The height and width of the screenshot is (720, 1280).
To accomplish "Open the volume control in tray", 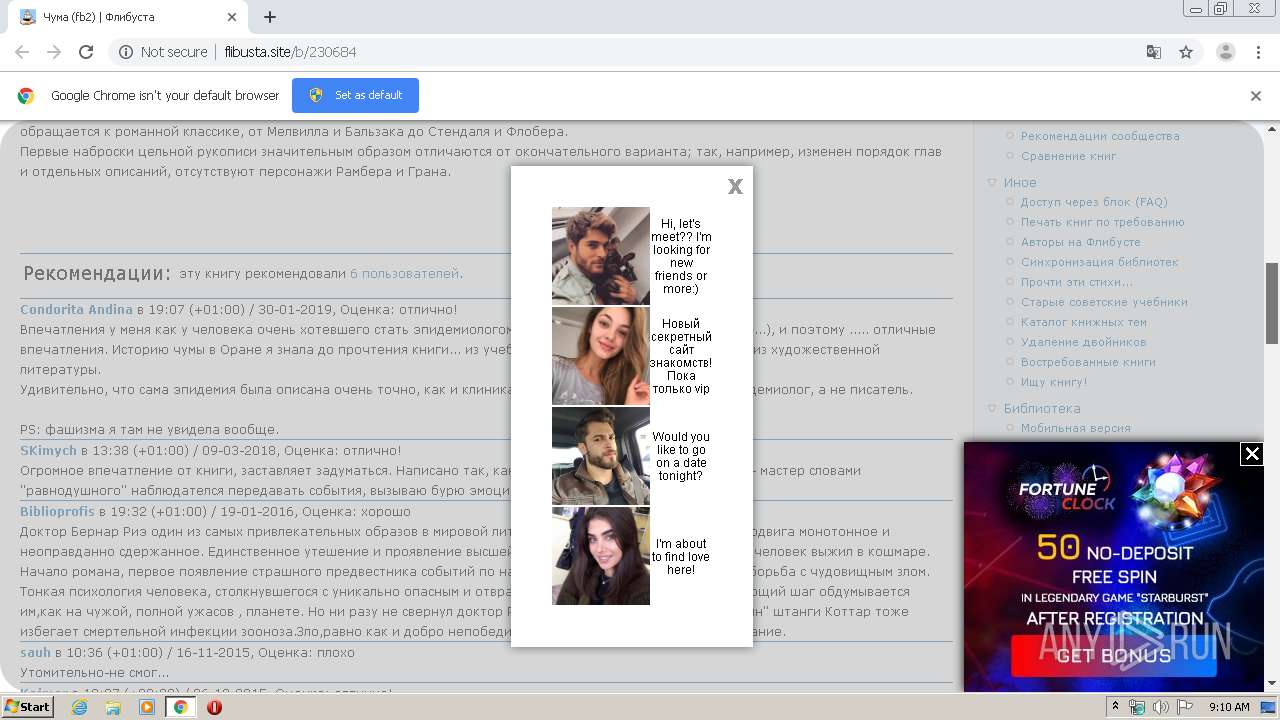I will (1161, 707).
